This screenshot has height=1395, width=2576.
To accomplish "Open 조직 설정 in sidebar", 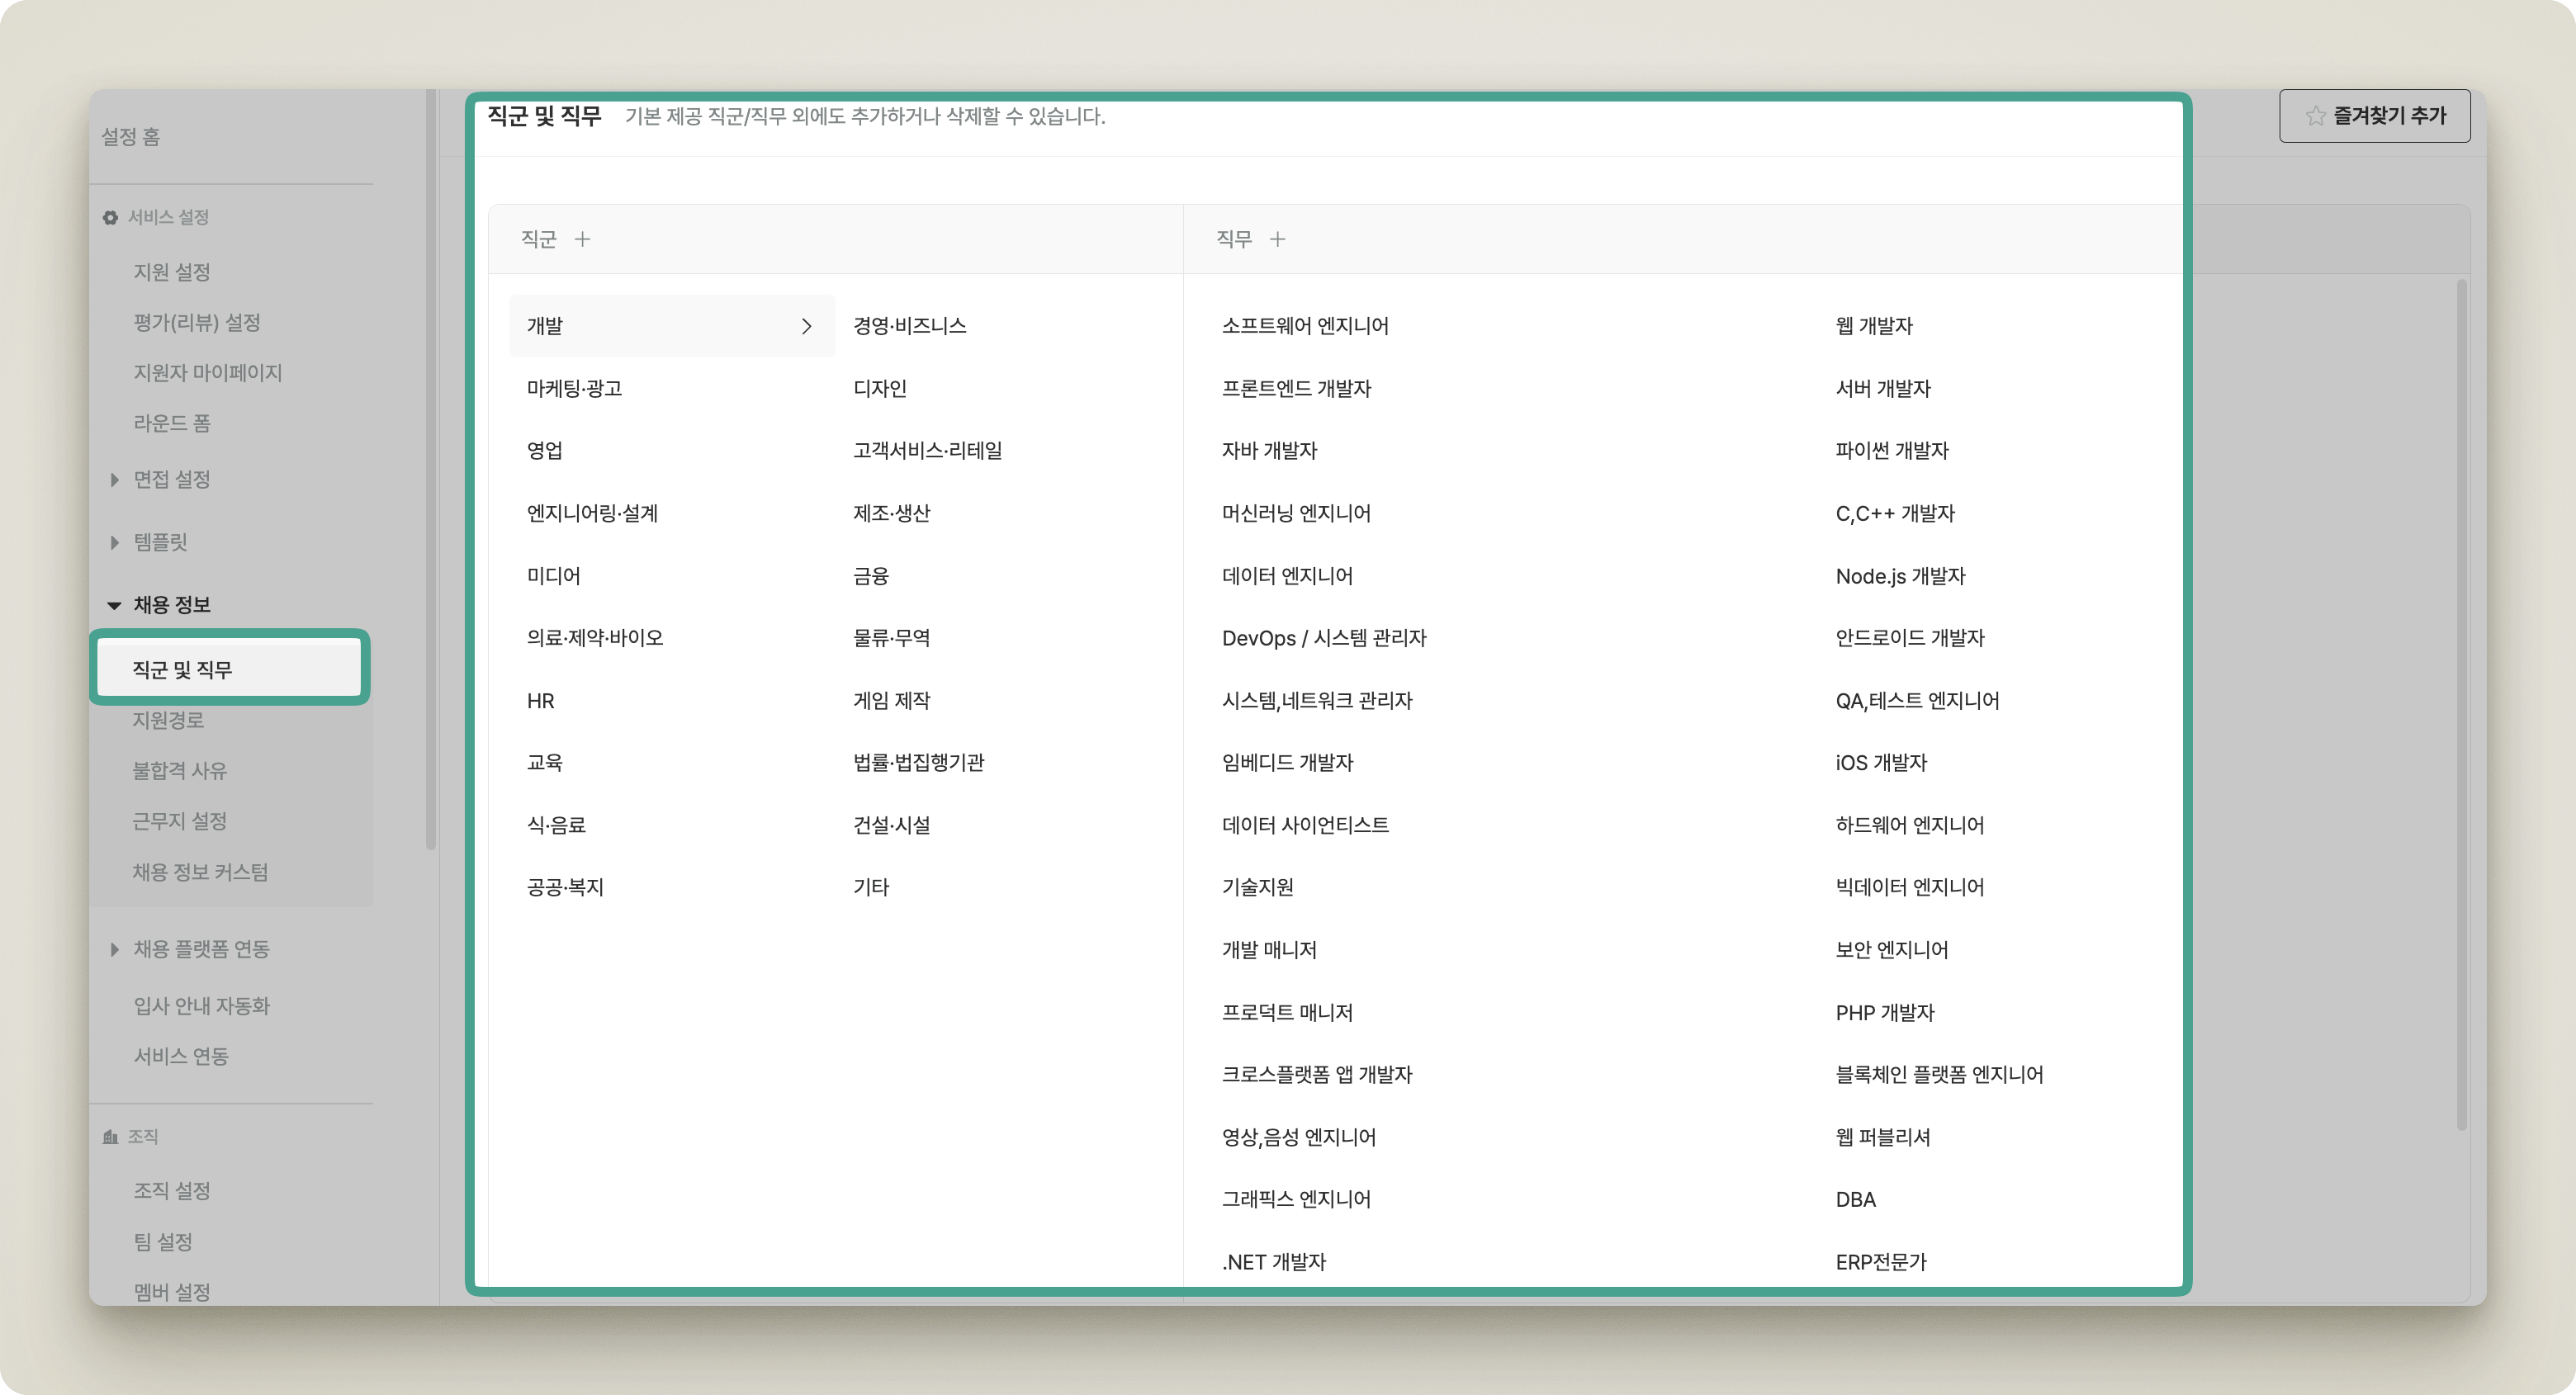I will point(172,1191).
